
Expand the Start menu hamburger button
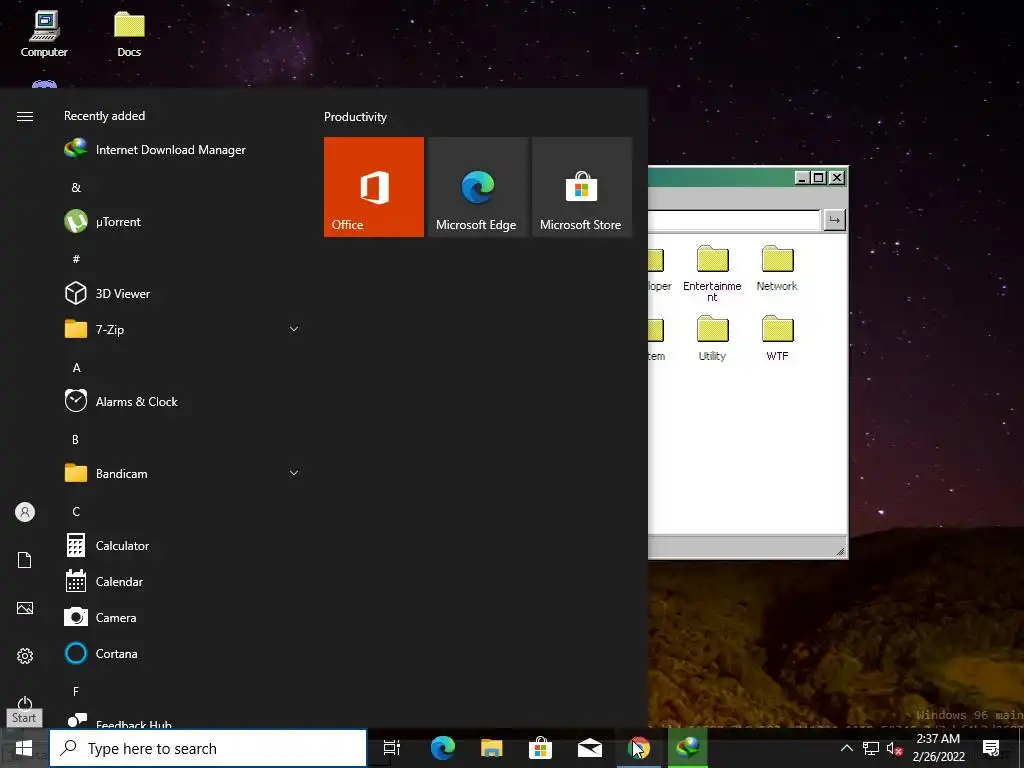pos(25,116)
